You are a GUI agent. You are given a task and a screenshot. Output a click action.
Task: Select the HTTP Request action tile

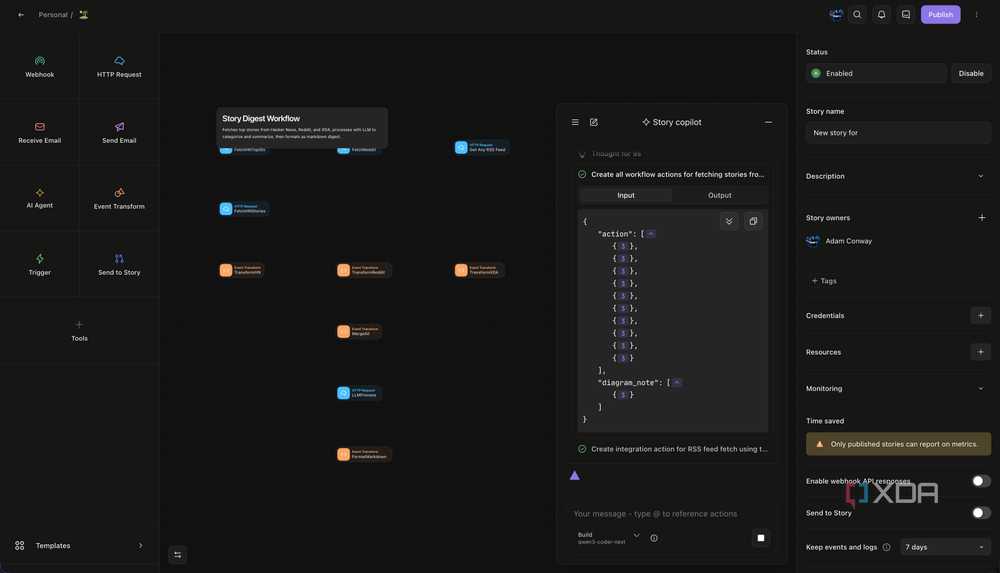point(119,66)
